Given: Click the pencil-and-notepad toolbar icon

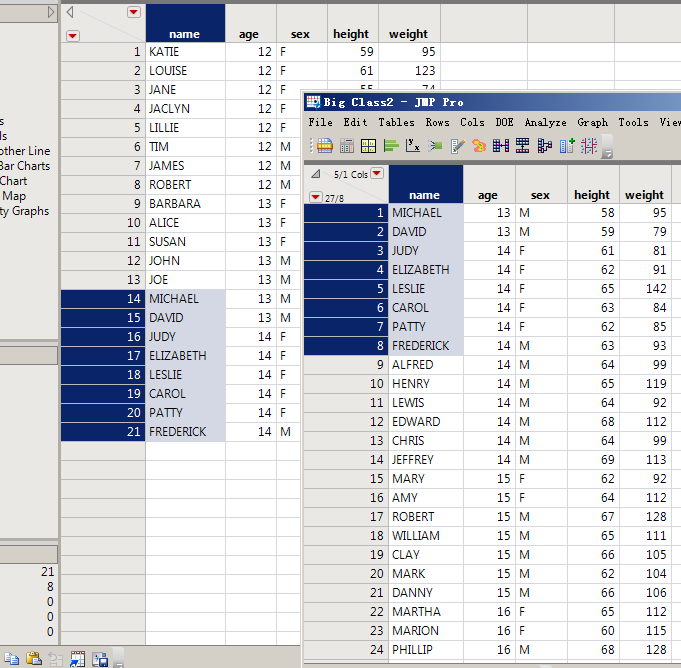Looking at the screenshot, I should pos(457,146).
